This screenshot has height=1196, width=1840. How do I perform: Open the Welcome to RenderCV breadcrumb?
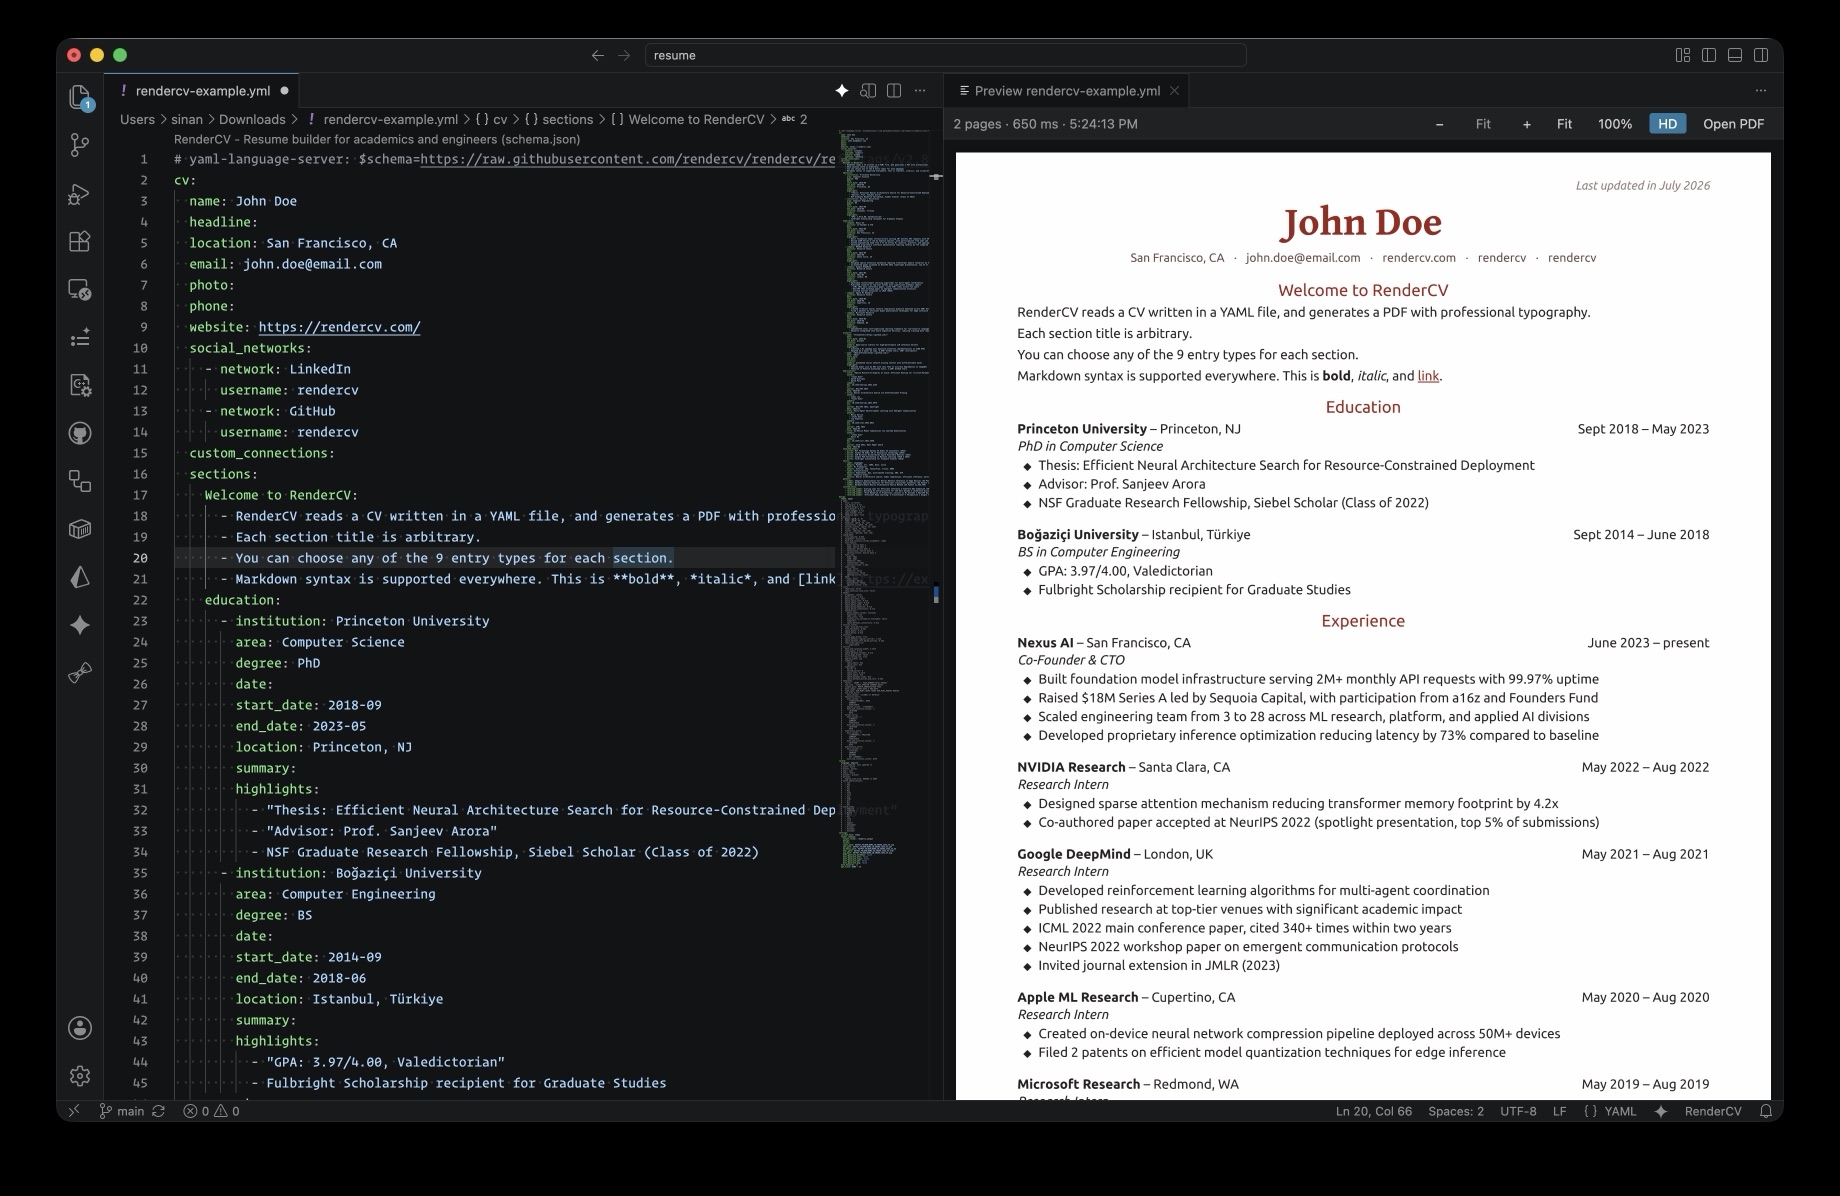coord(687,119)
